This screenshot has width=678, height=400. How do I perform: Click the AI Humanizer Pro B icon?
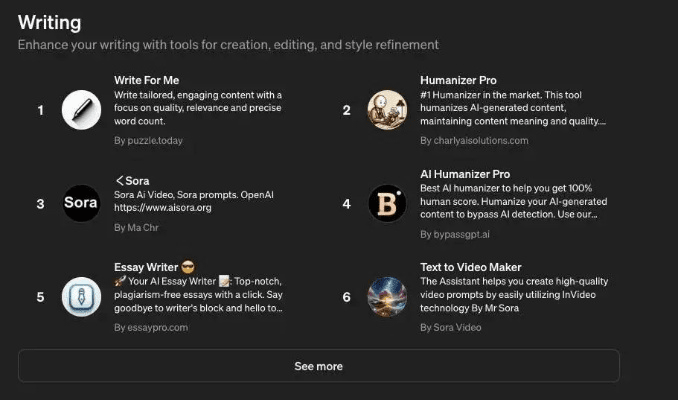pos(387,203)
